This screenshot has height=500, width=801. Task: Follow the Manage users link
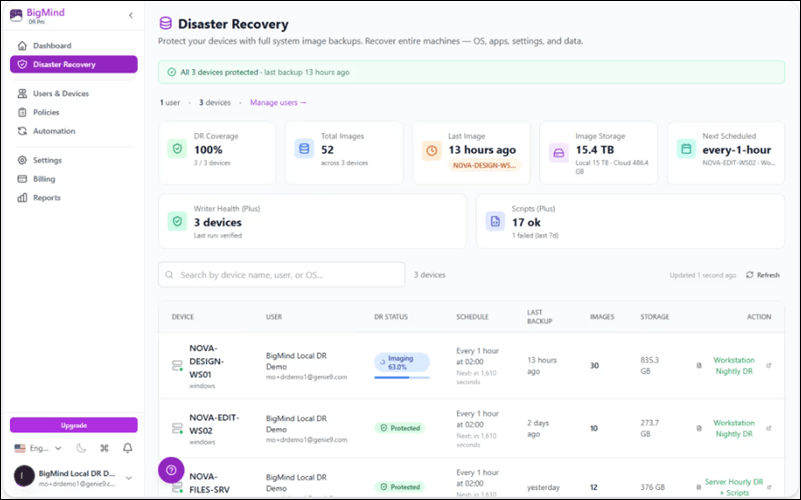[x=278, y=103]
